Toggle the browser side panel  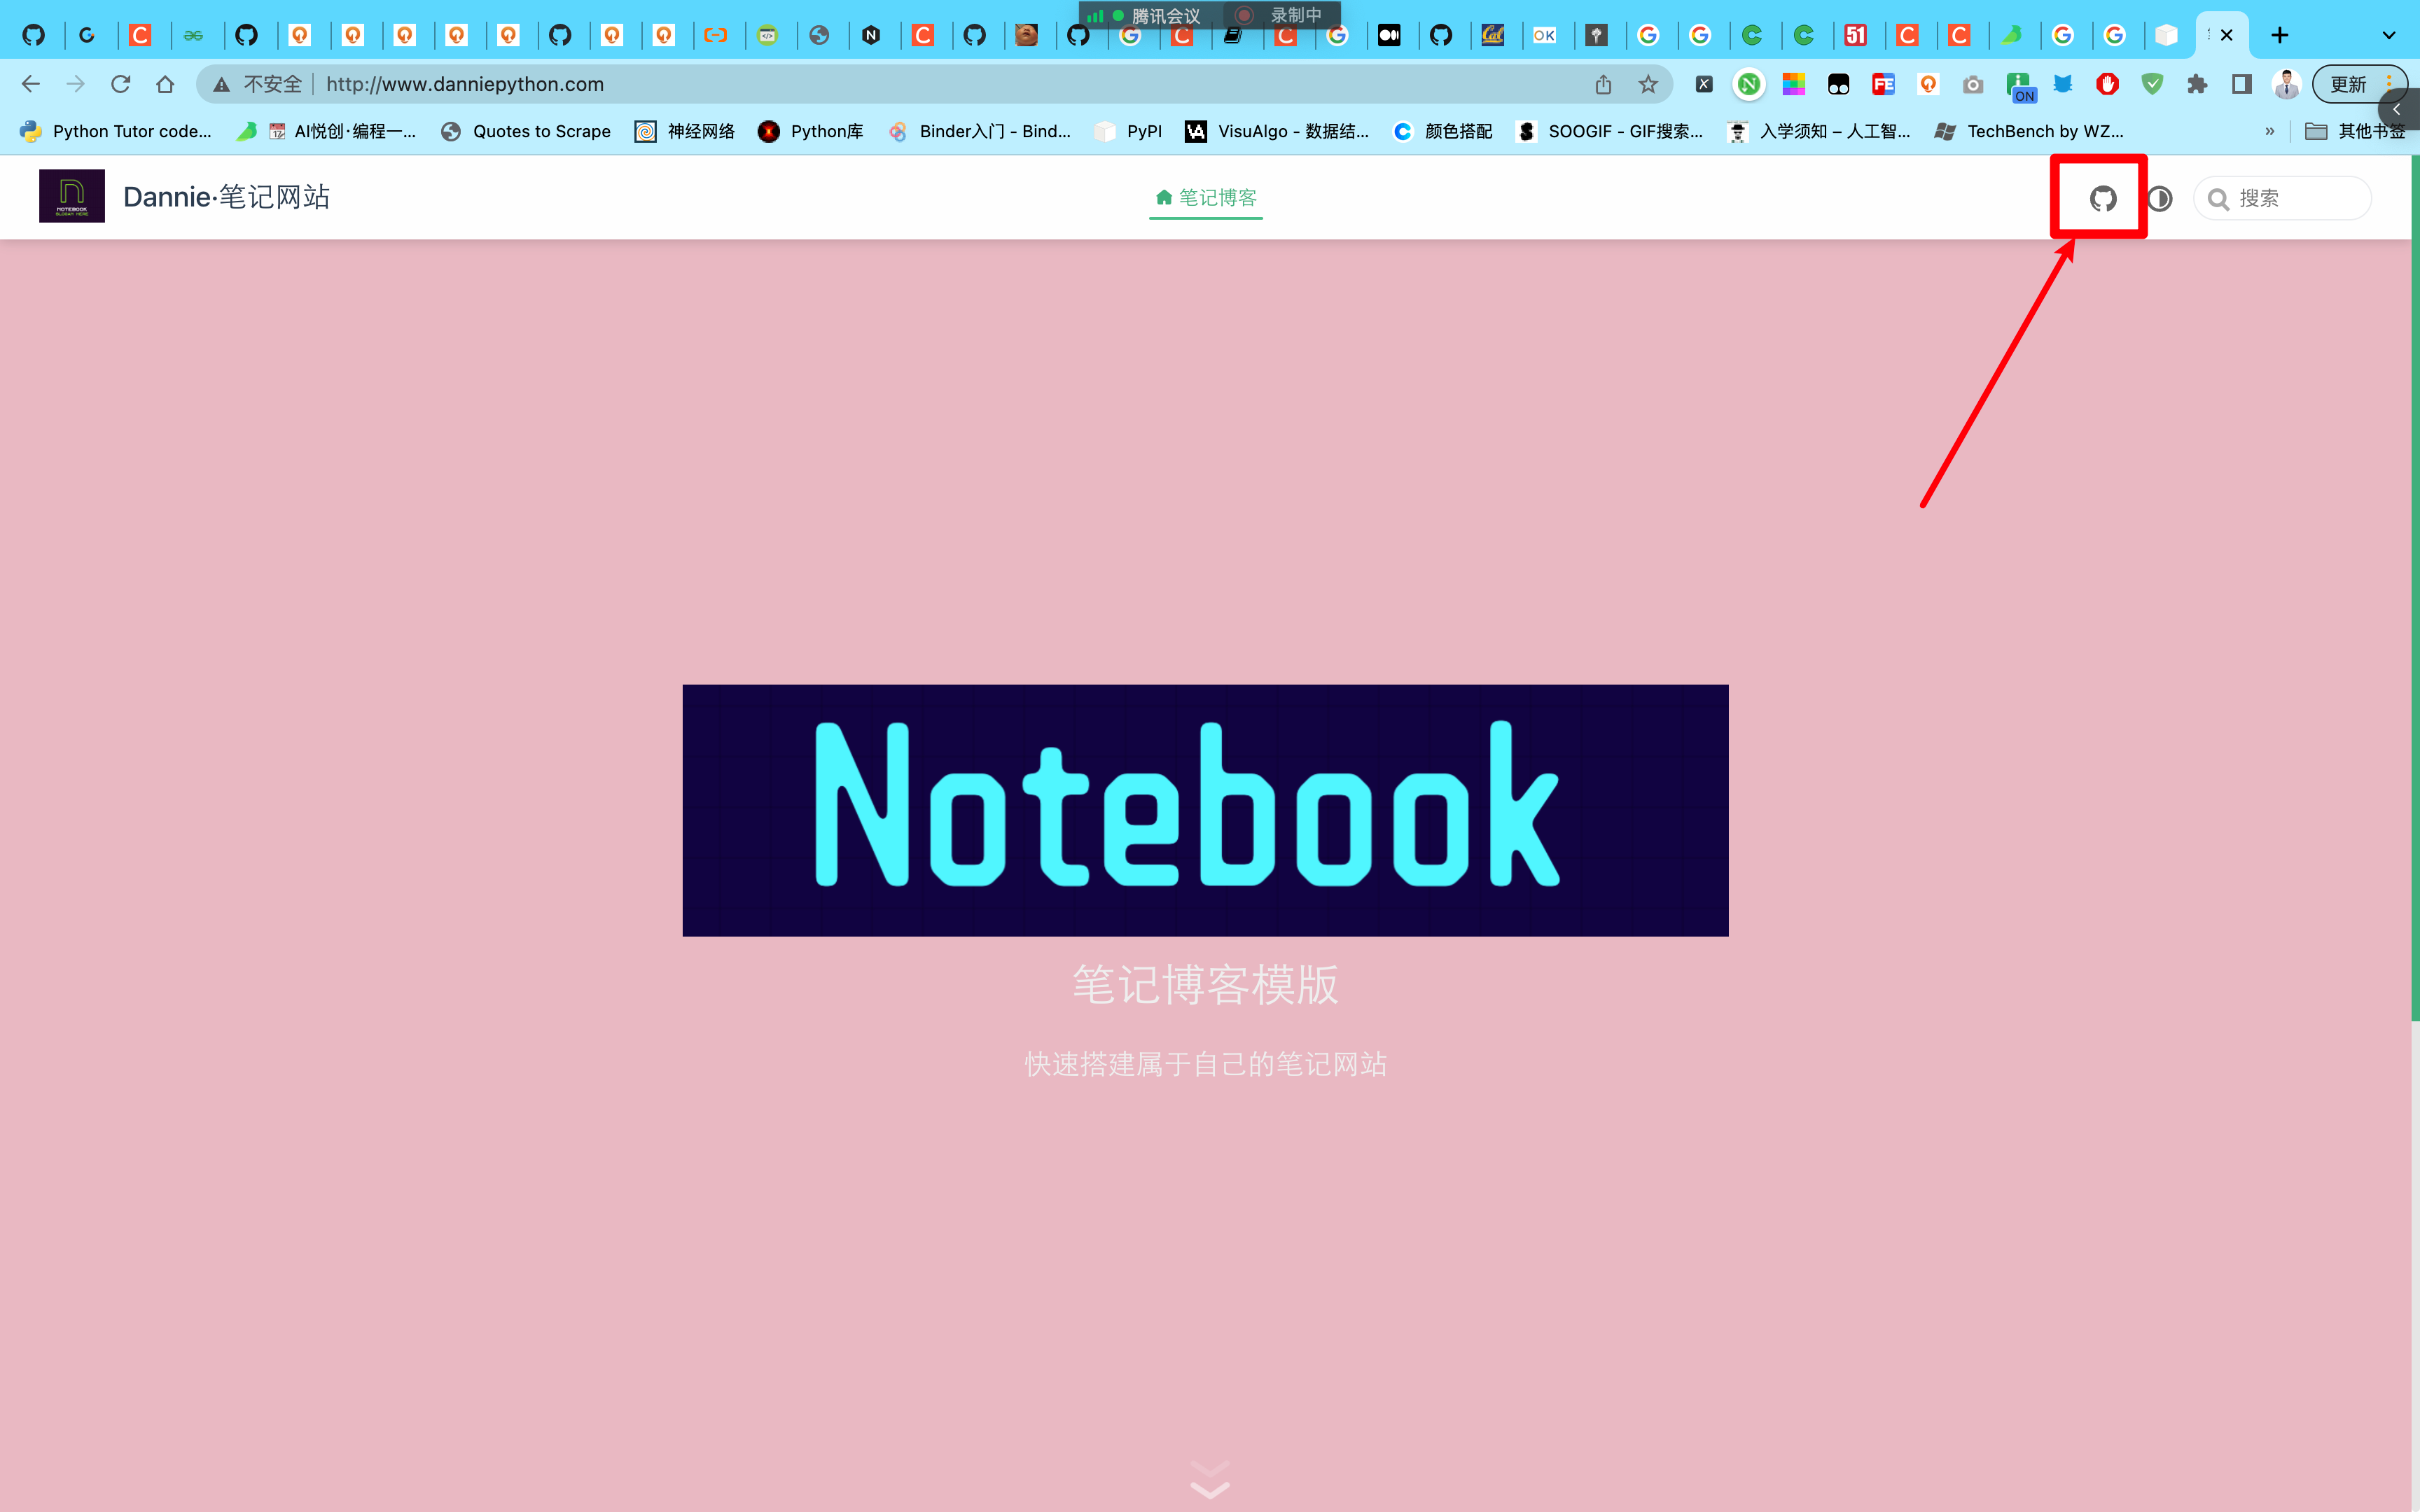(x=2242, y=84)
